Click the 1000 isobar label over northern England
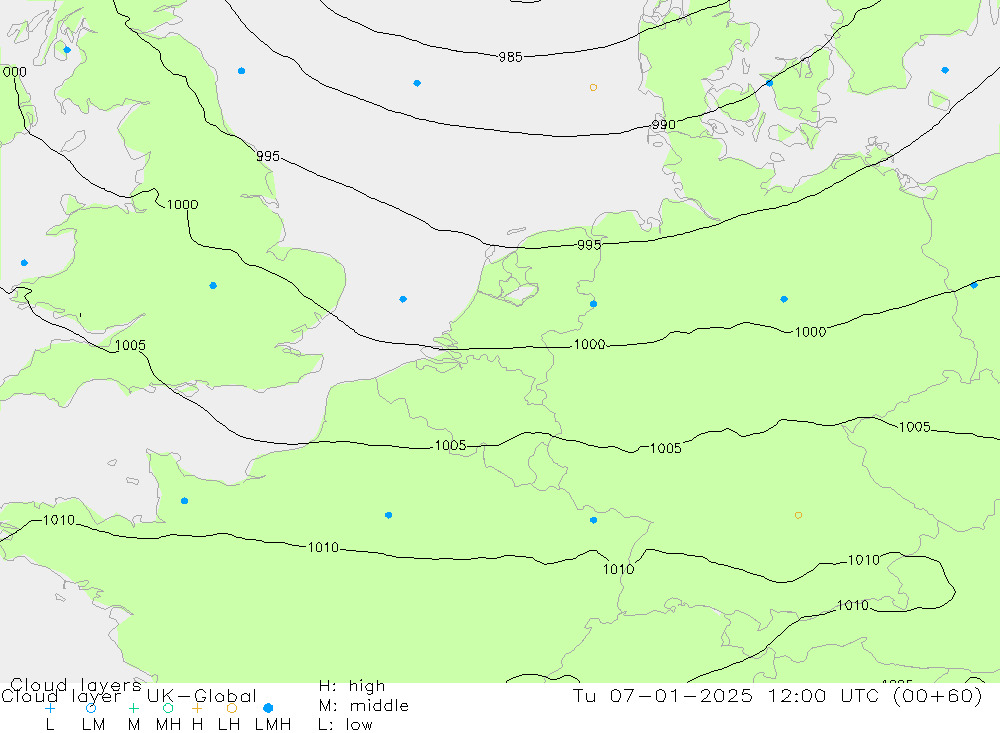 coord(182,205)
